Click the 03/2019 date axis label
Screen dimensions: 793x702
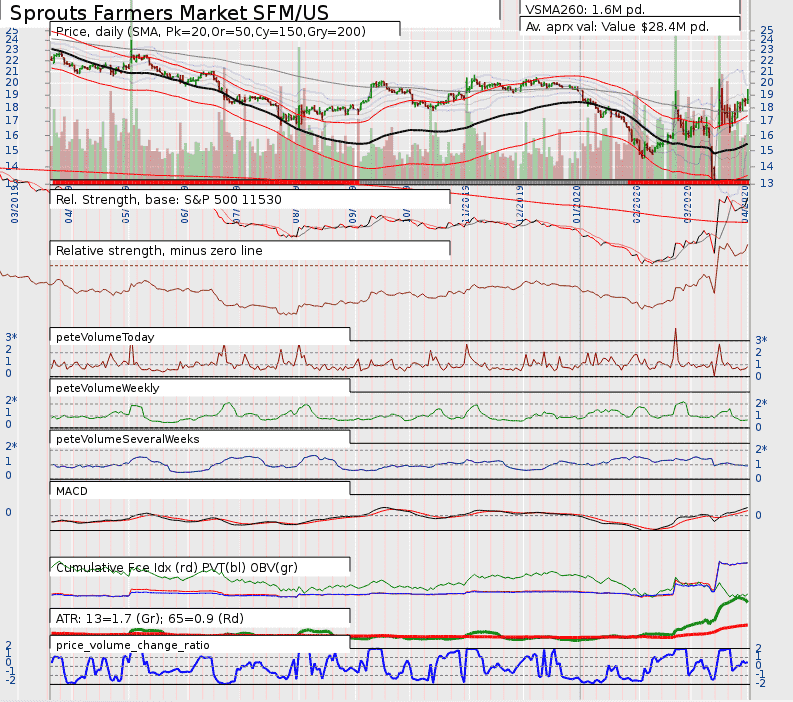pyautogui.click(x=14, y=204)
